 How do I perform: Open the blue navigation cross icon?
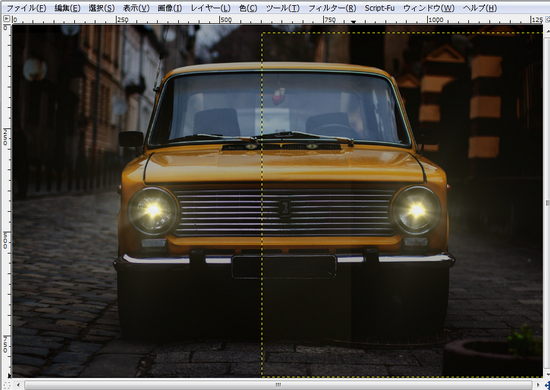[x=547, y=385]
